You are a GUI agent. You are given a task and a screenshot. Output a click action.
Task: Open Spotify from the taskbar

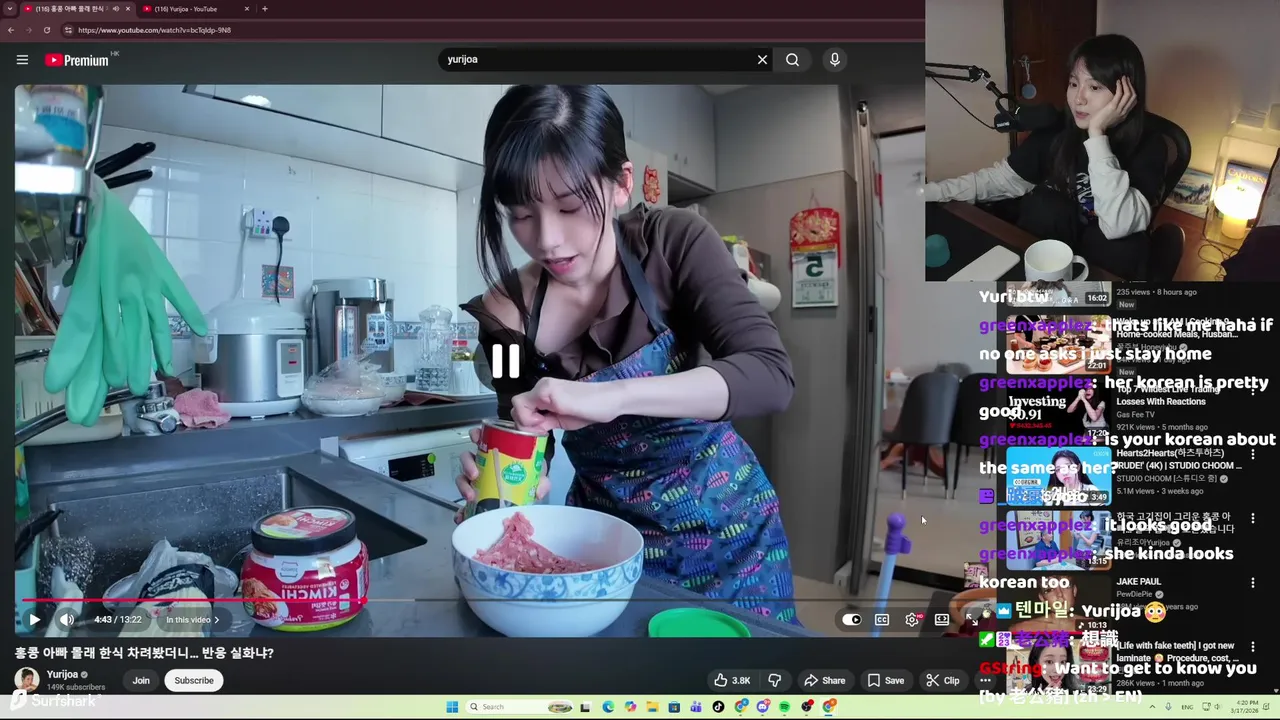coord(784,707)
